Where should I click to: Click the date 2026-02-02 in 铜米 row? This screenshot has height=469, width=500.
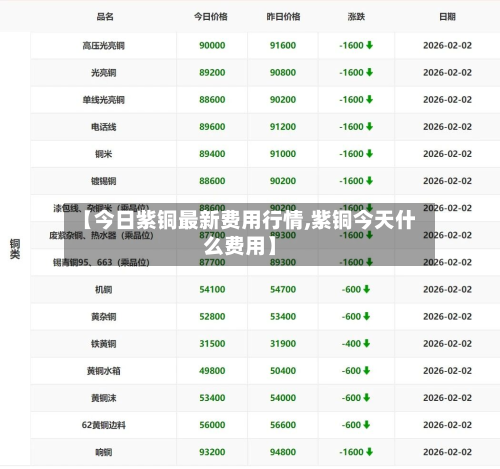tap(447, 154)
